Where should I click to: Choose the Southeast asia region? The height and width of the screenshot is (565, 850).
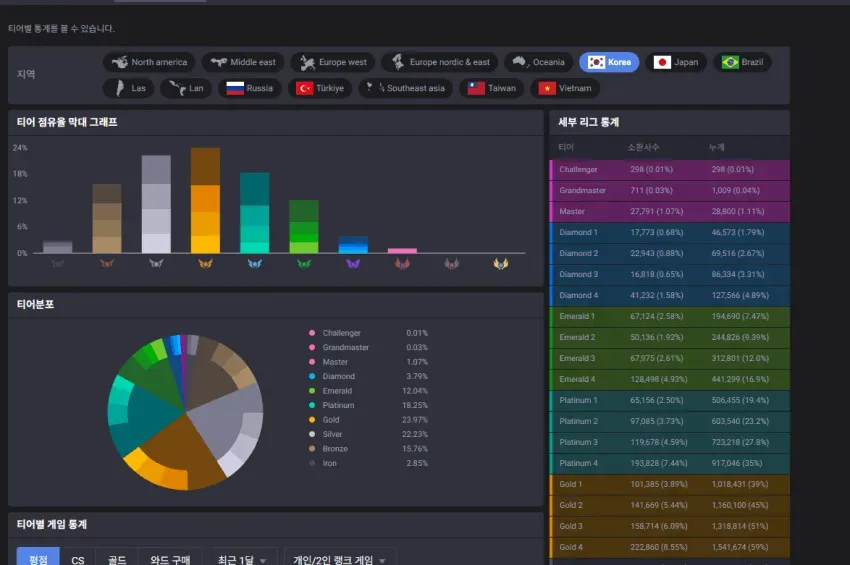point(405,88)
